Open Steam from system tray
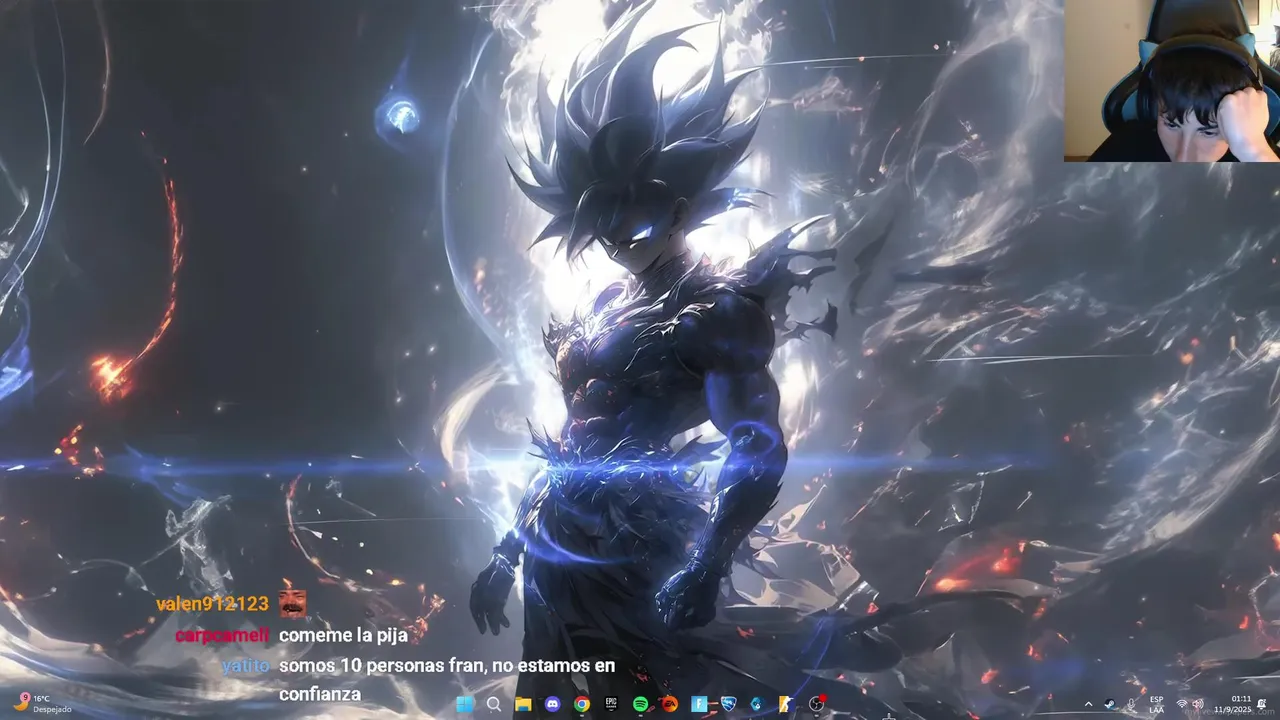Viewport: 1280px width, 720px height. click(x=1110, y=704)
